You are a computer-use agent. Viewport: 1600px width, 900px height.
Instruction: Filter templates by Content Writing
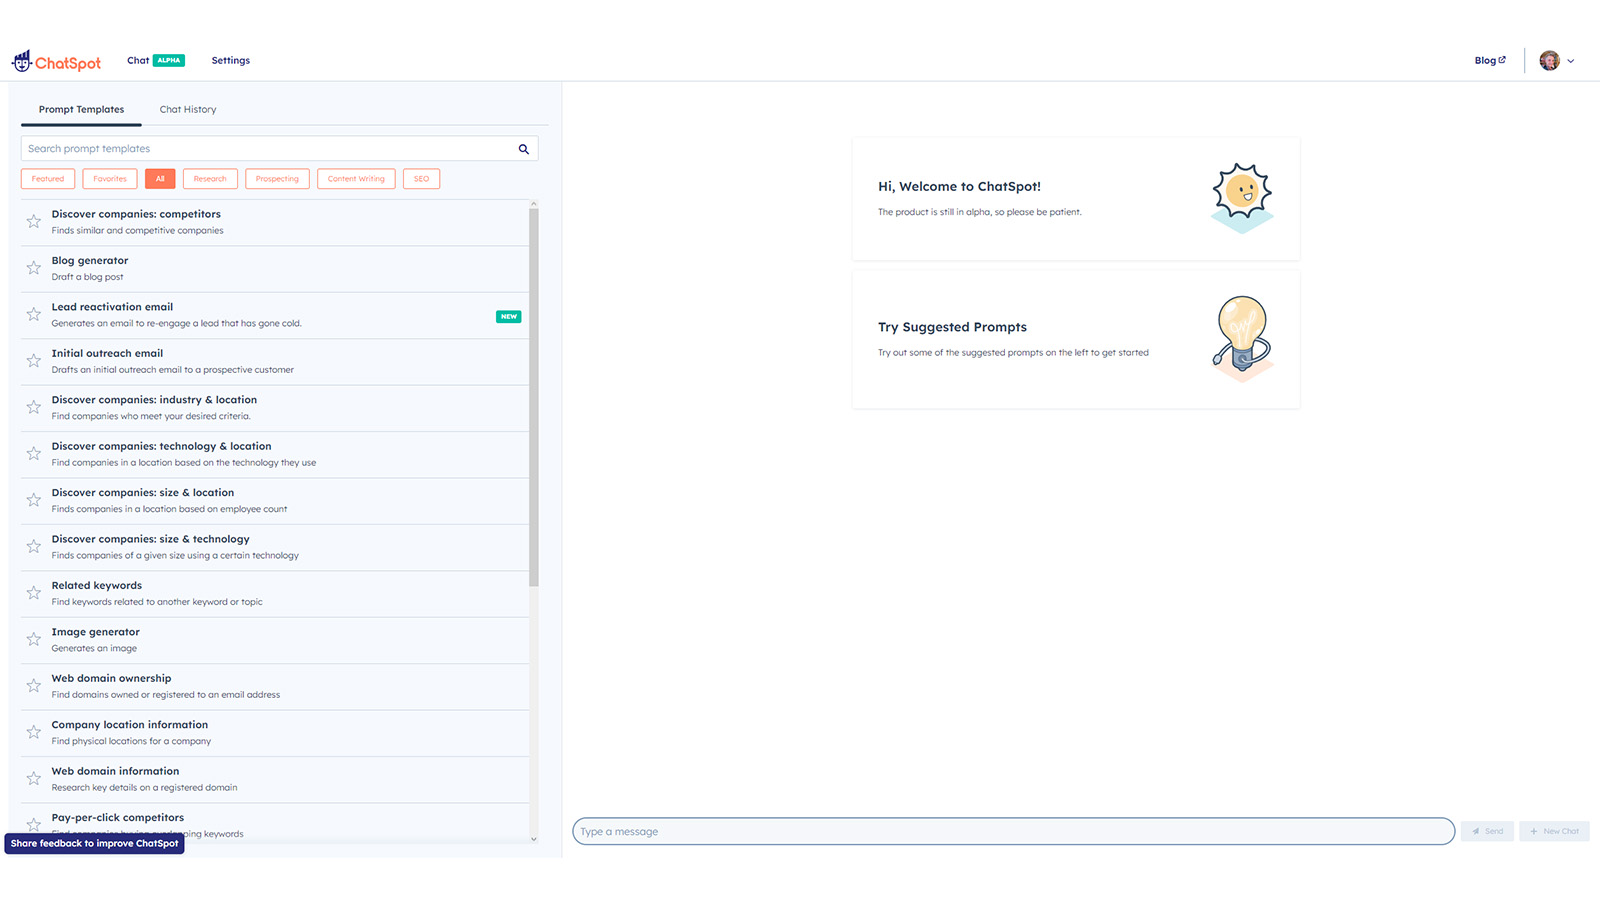click(x=356, y=179)
